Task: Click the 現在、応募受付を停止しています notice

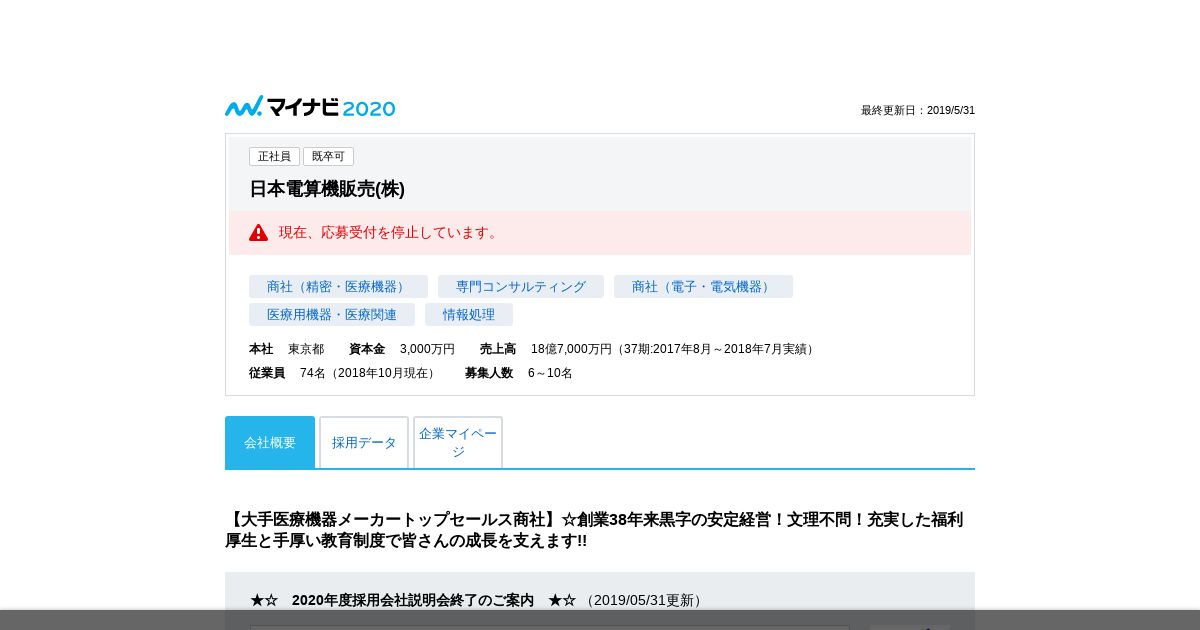Action: click(390, 232)
